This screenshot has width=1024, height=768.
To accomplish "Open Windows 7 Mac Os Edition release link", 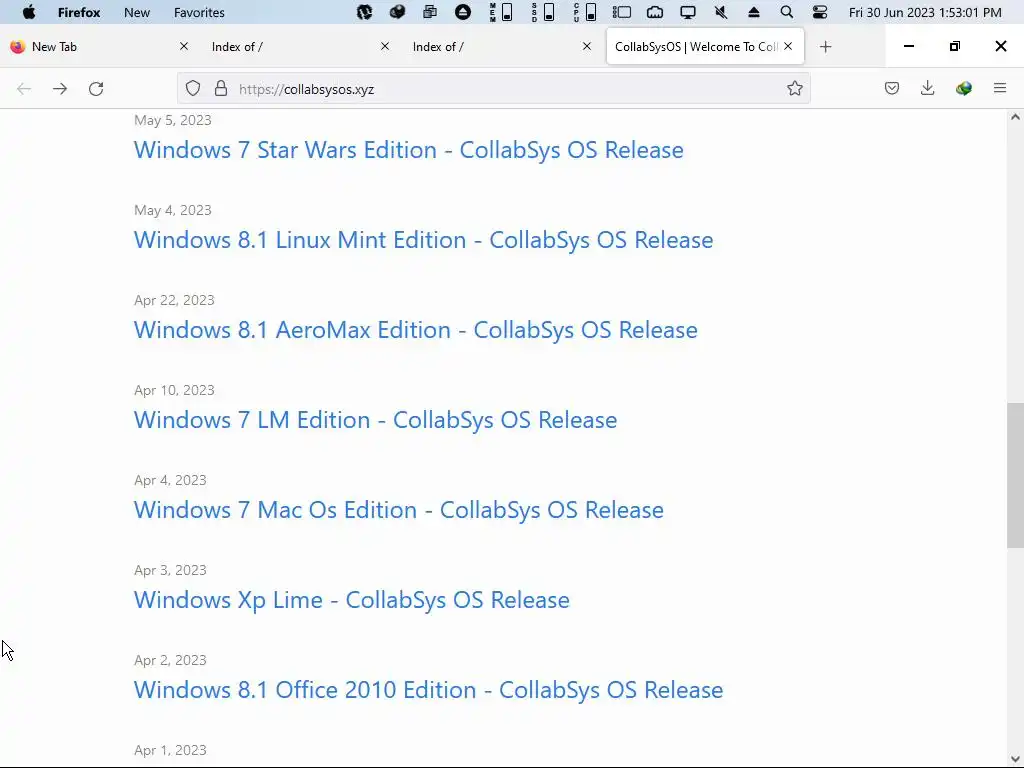I will point(398,510).
